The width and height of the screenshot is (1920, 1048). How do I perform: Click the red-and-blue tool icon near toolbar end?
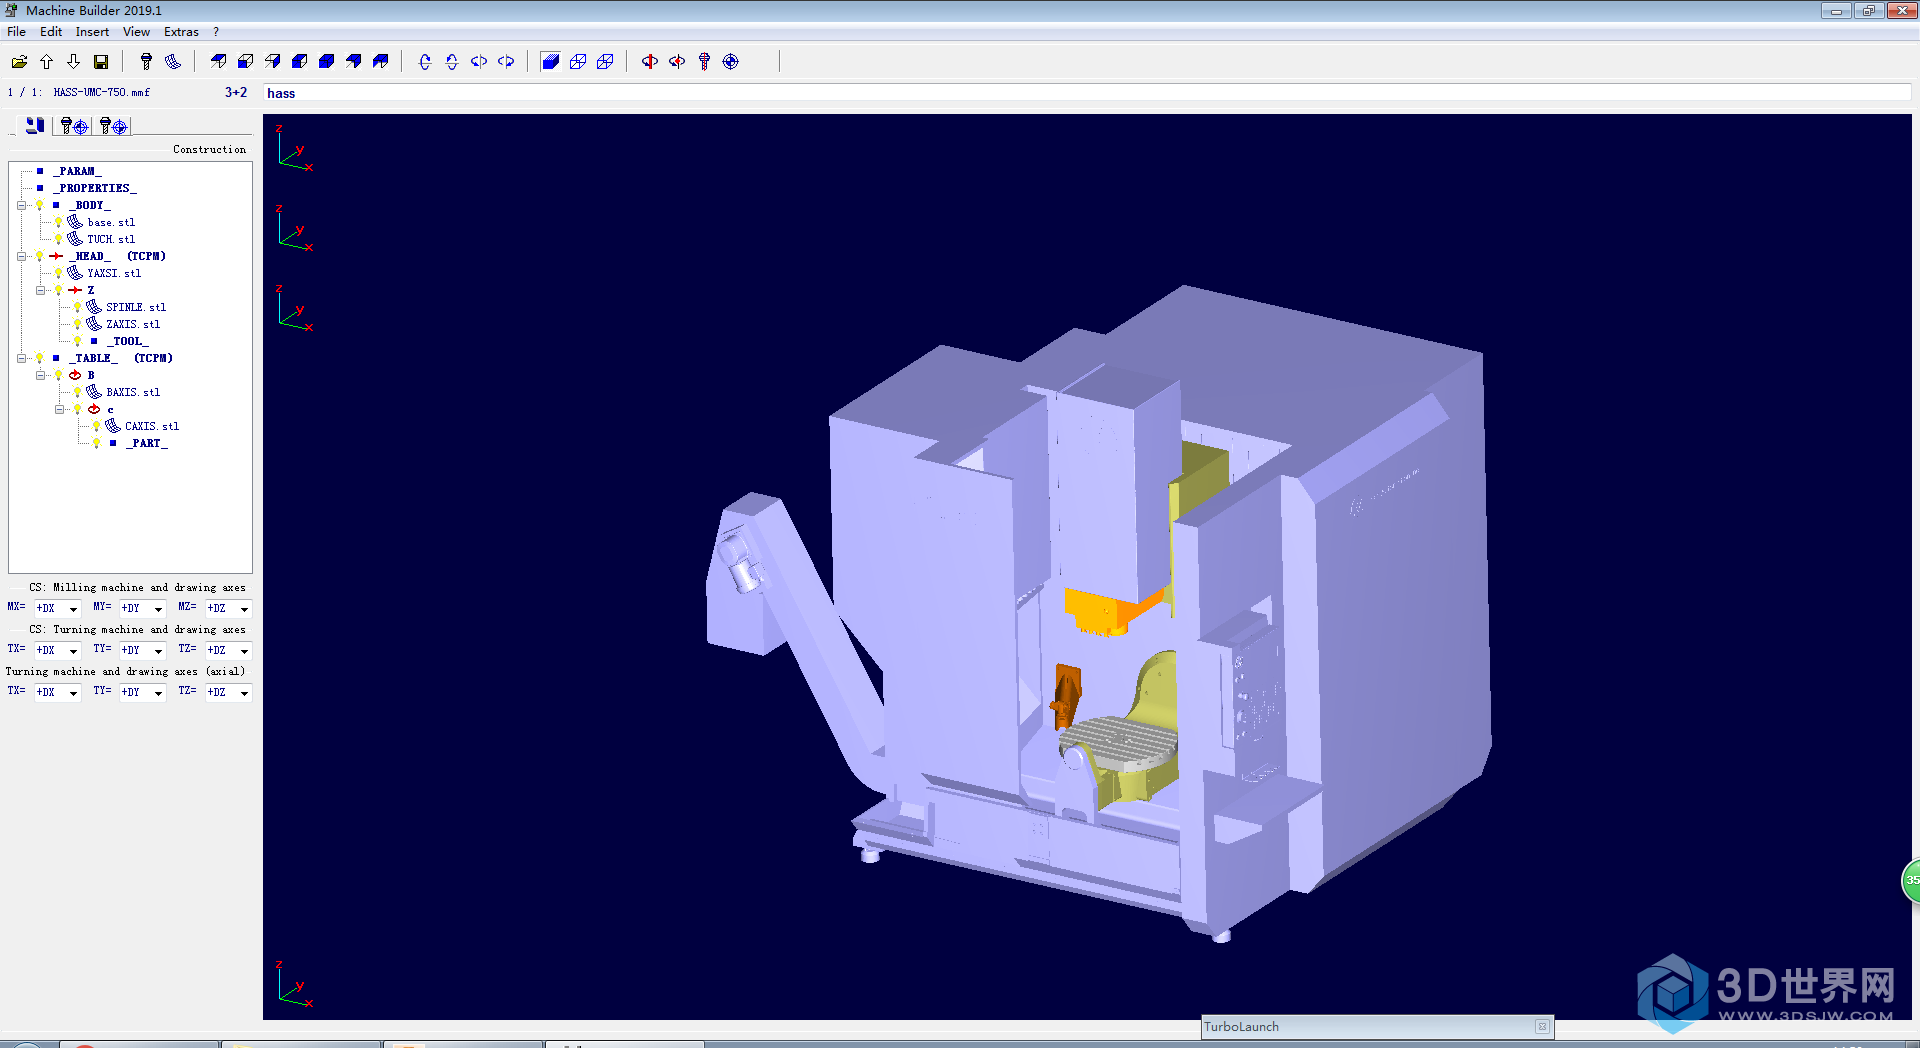(x=704, y=62)
